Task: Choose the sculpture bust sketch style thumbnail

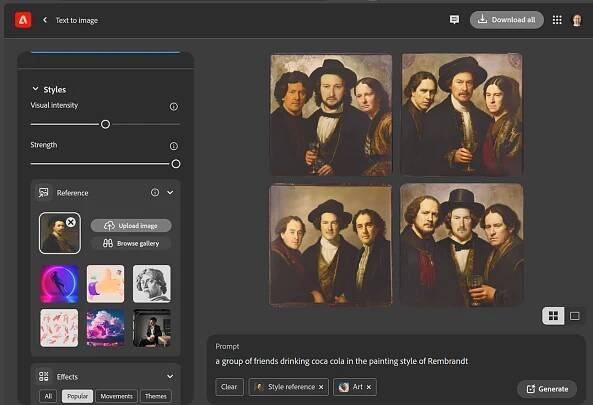Action: pos(152,284)
